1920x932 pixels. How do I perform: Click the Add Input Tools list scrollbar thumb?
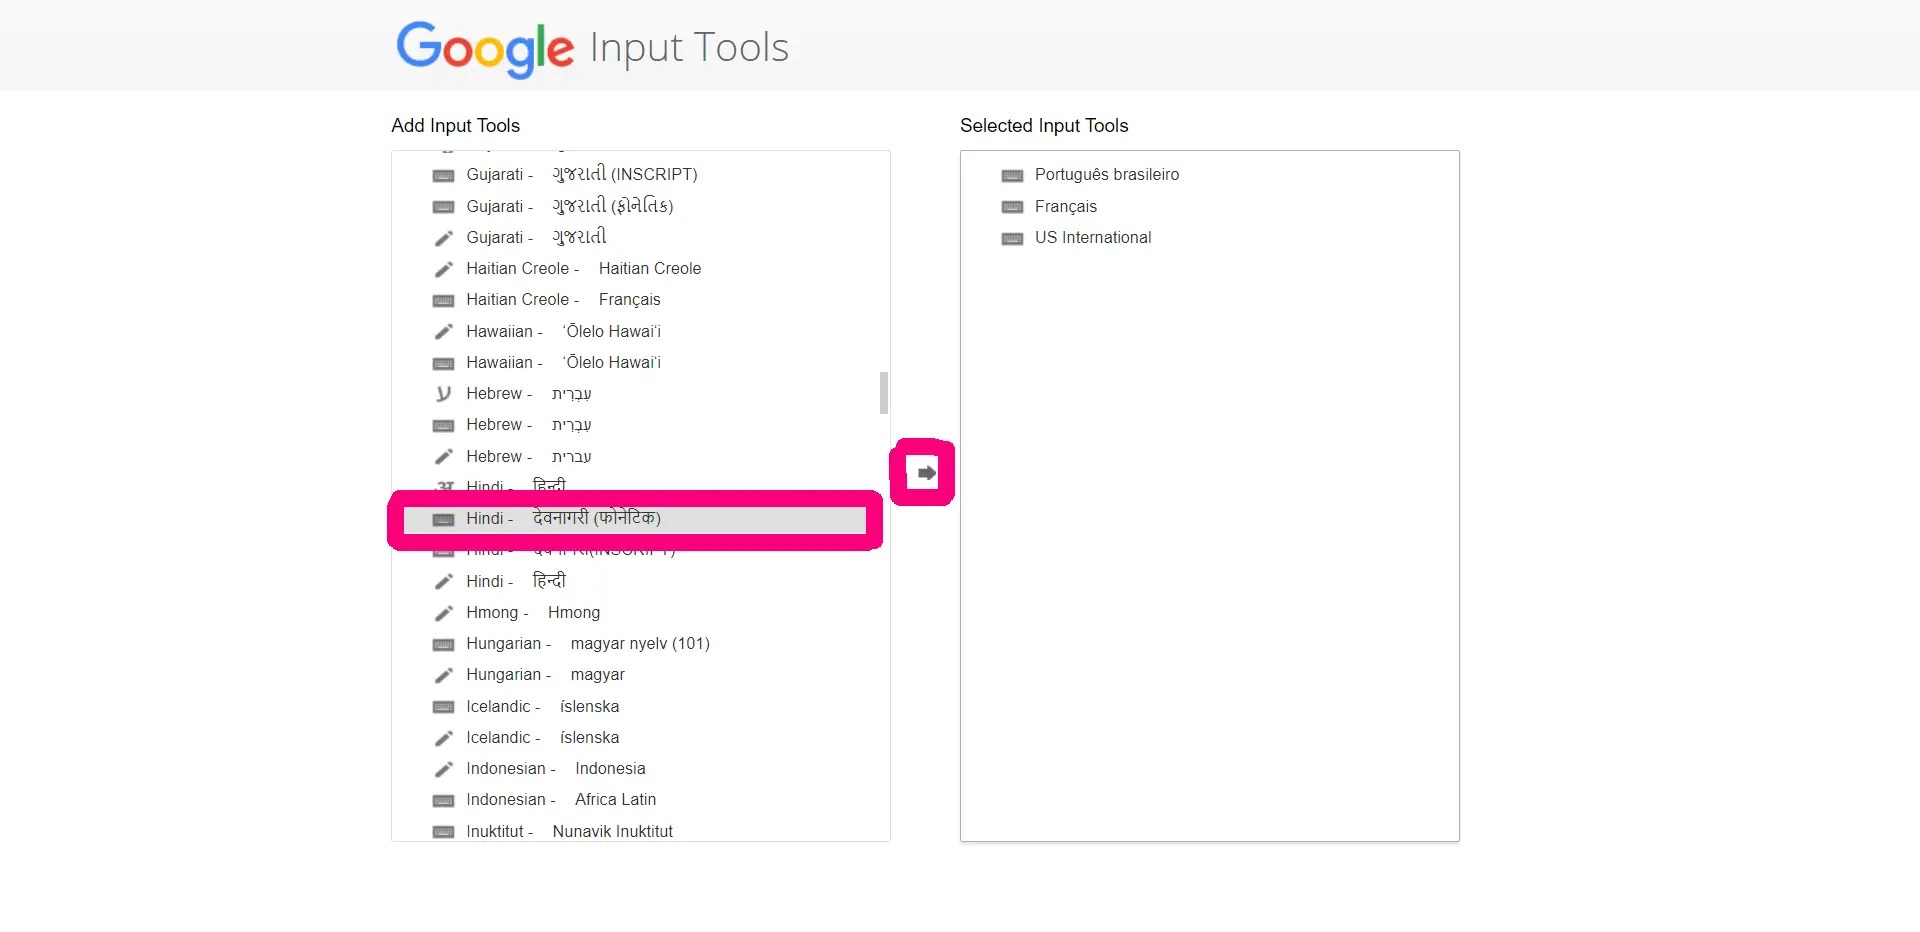(884, 393)
